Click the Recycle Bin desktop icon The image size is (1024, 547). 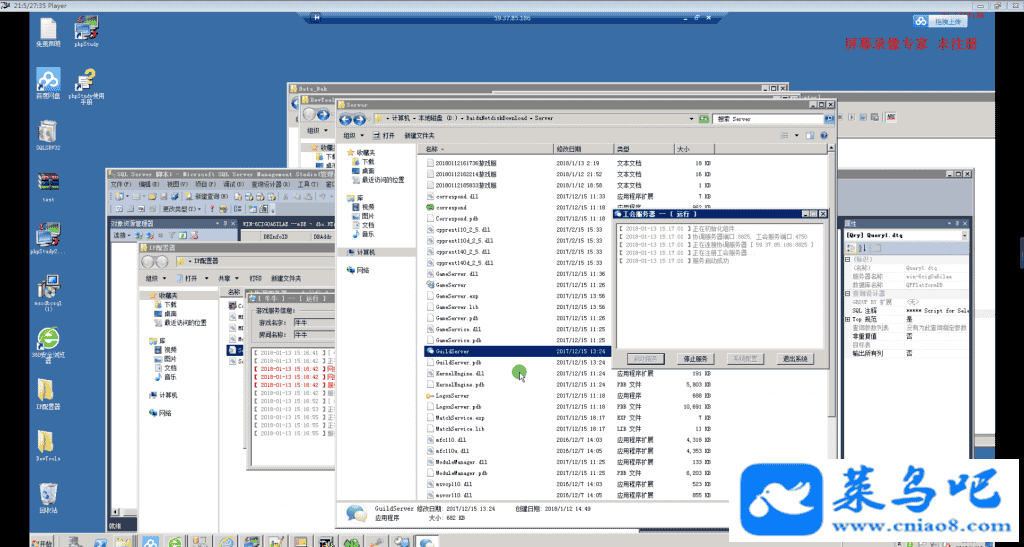[47, 495]
